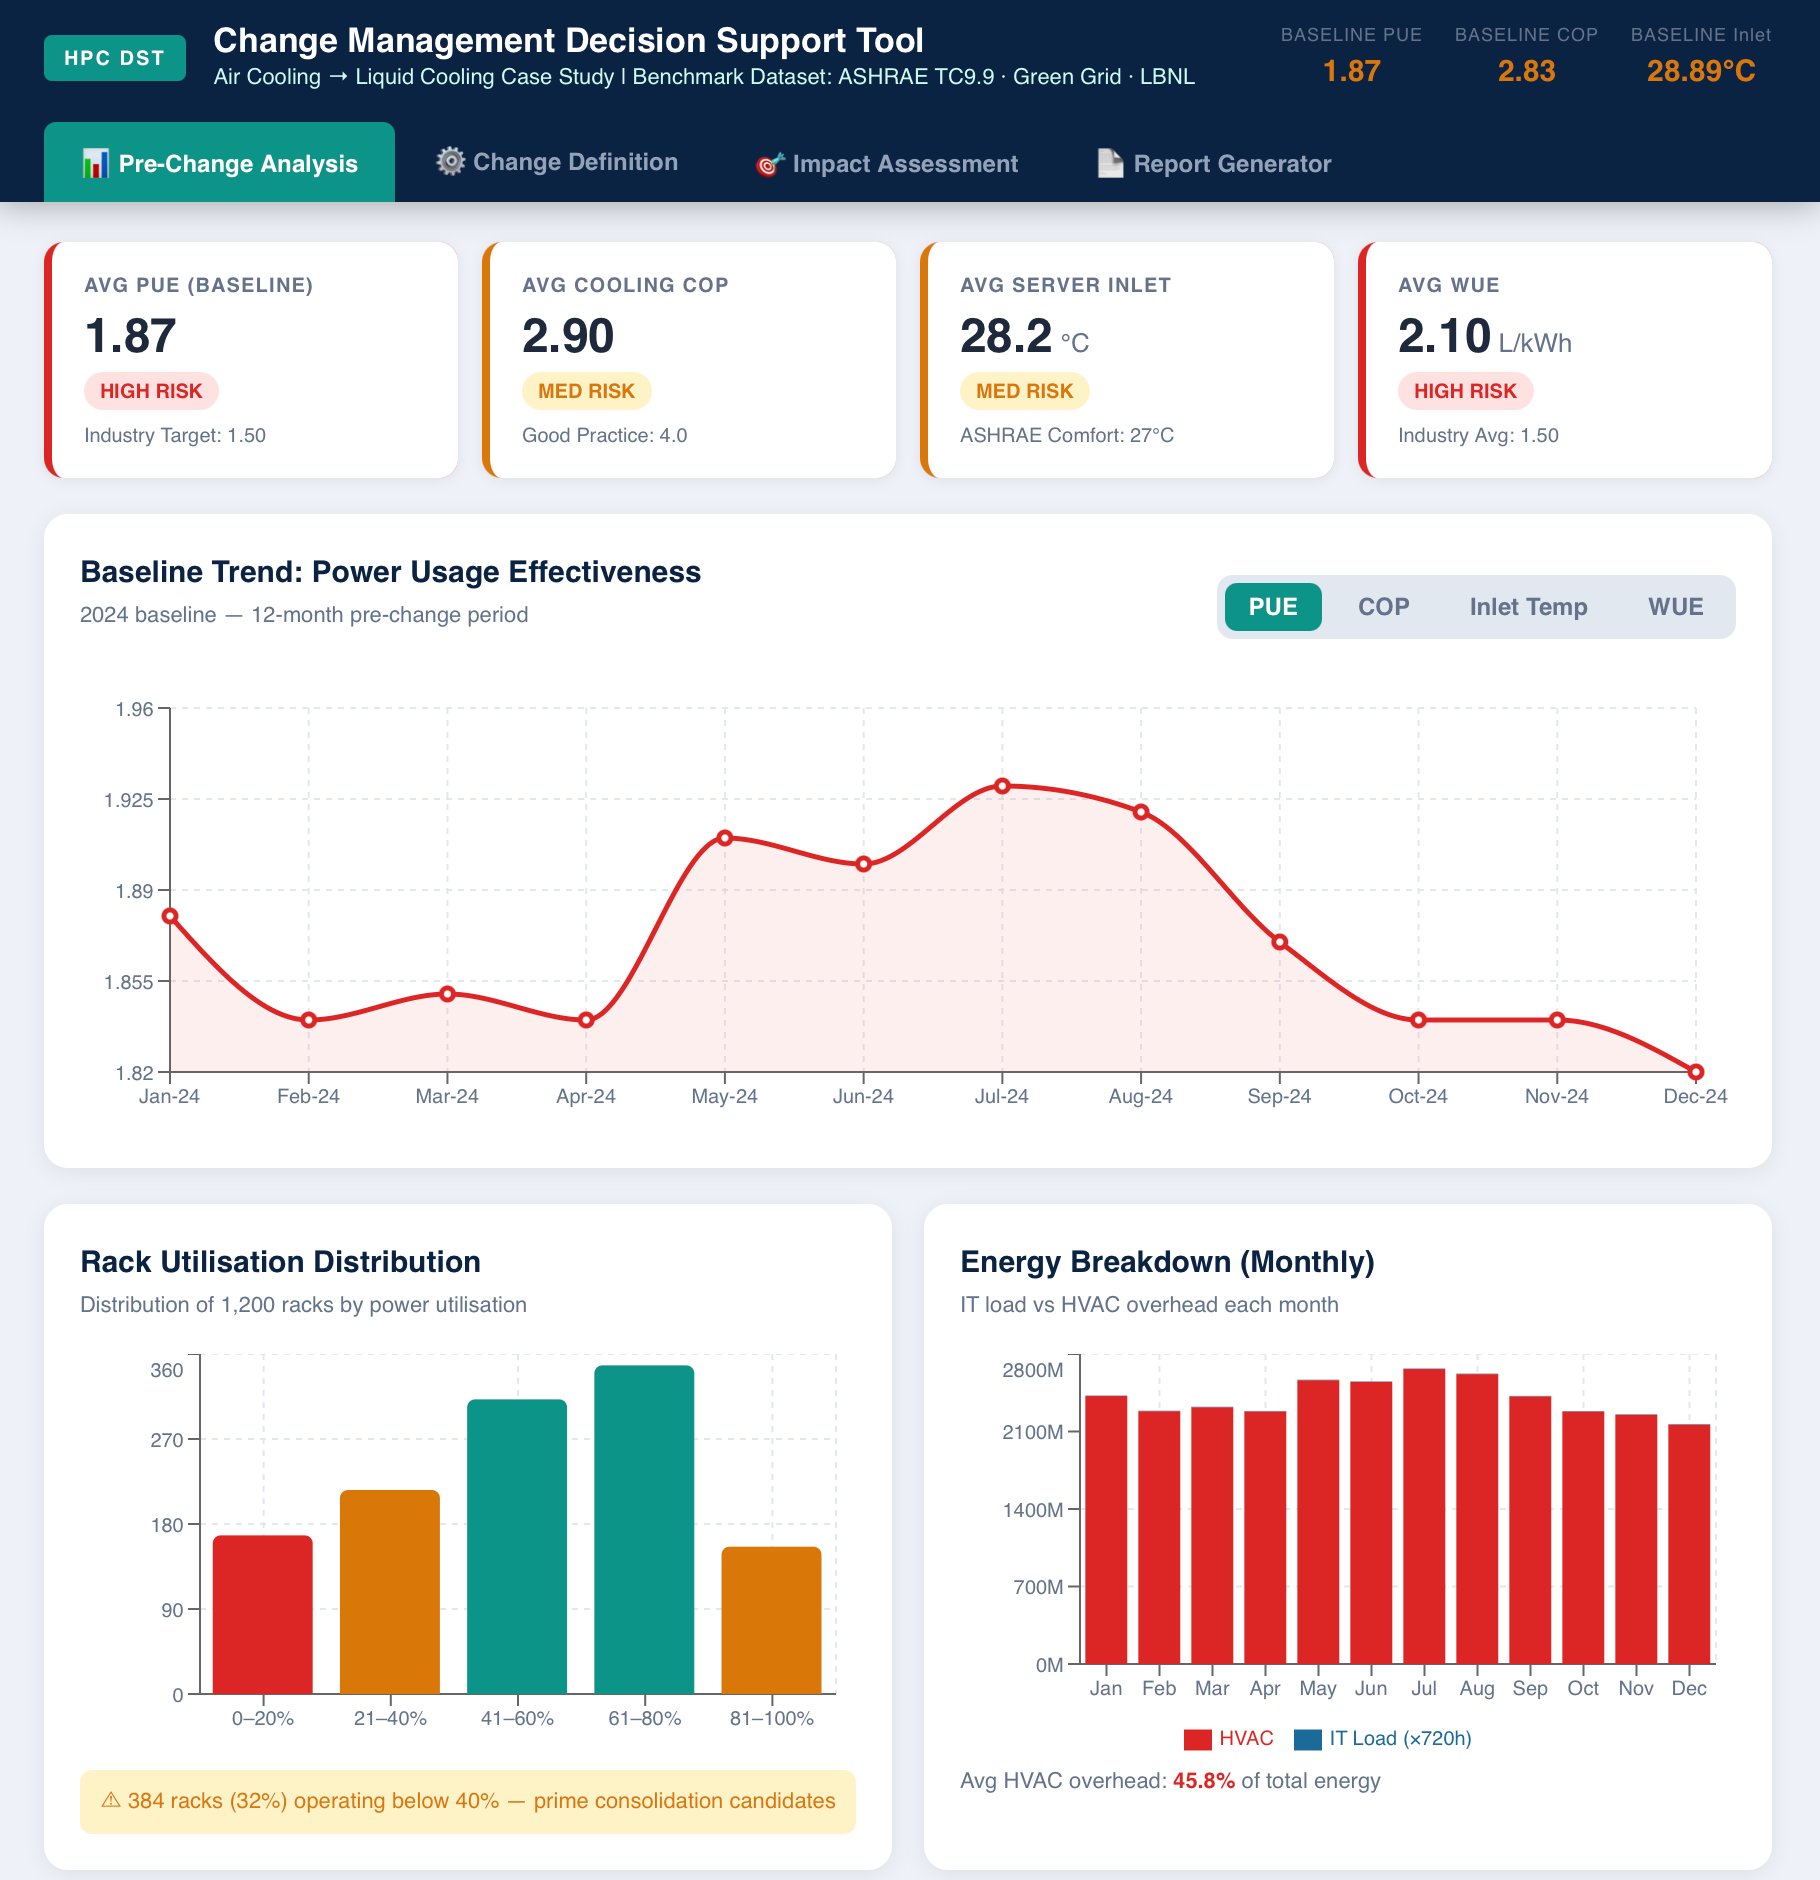
Task: Click the Dec-24 data point on PUE chart
Action: (x=1695, y=1072)
